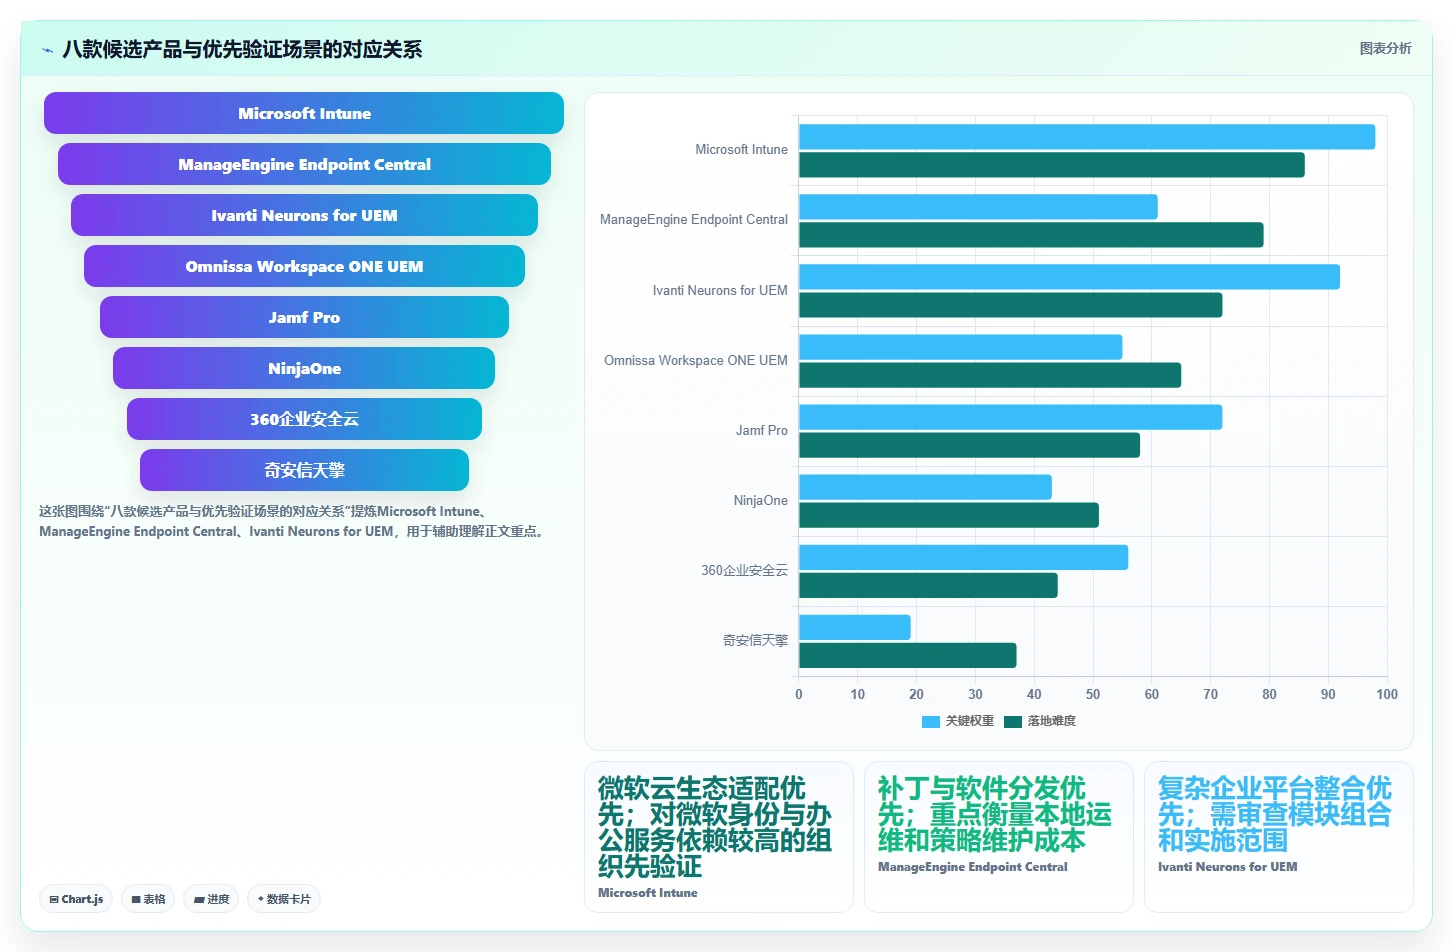Select the Microsoft Intune funnel bar
This screenshot has height=952, width=1453.
click(304, 113)
